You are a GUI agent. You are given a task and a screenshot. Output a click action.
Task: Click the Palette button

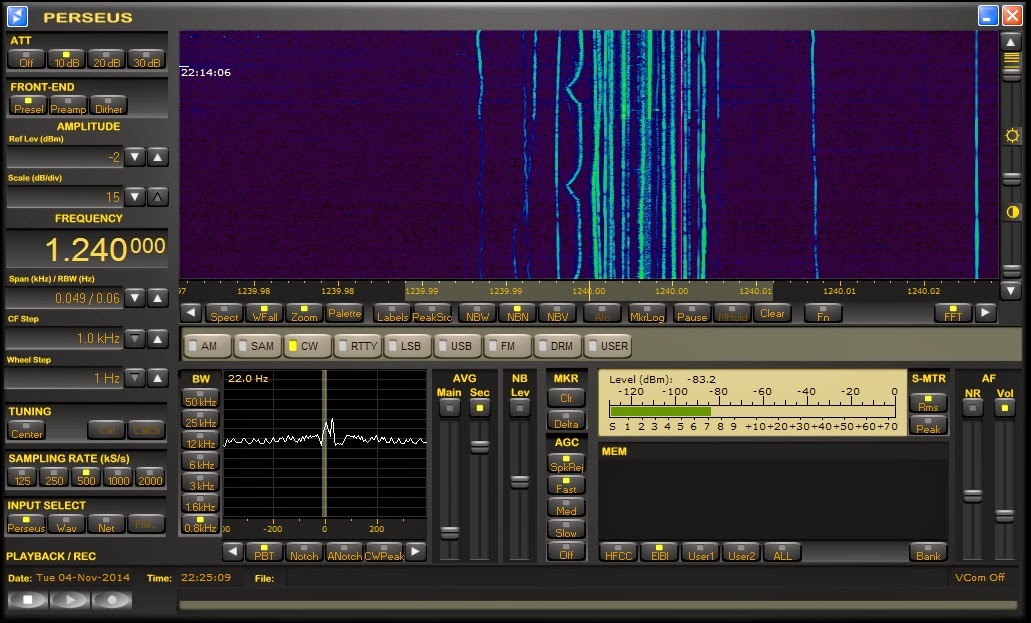[345, 313]
